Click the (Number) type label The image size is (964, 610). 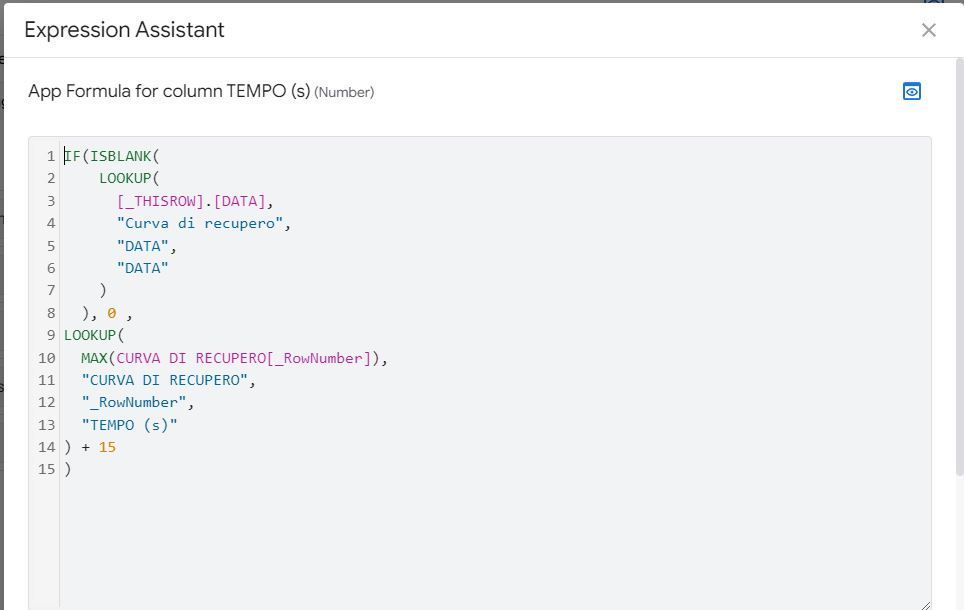coord(344,92)
